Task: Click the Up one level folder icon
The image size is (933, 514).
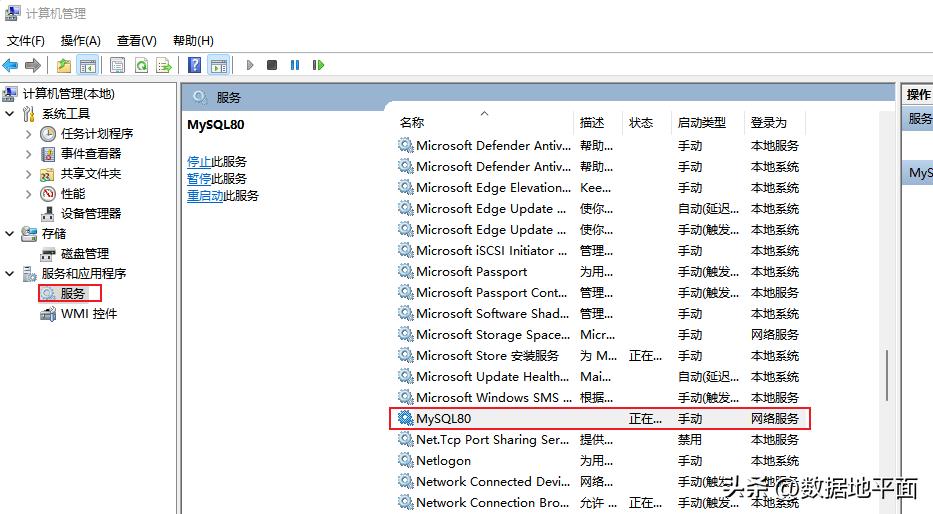Action: pyautogui.click(x=64, y=65)
